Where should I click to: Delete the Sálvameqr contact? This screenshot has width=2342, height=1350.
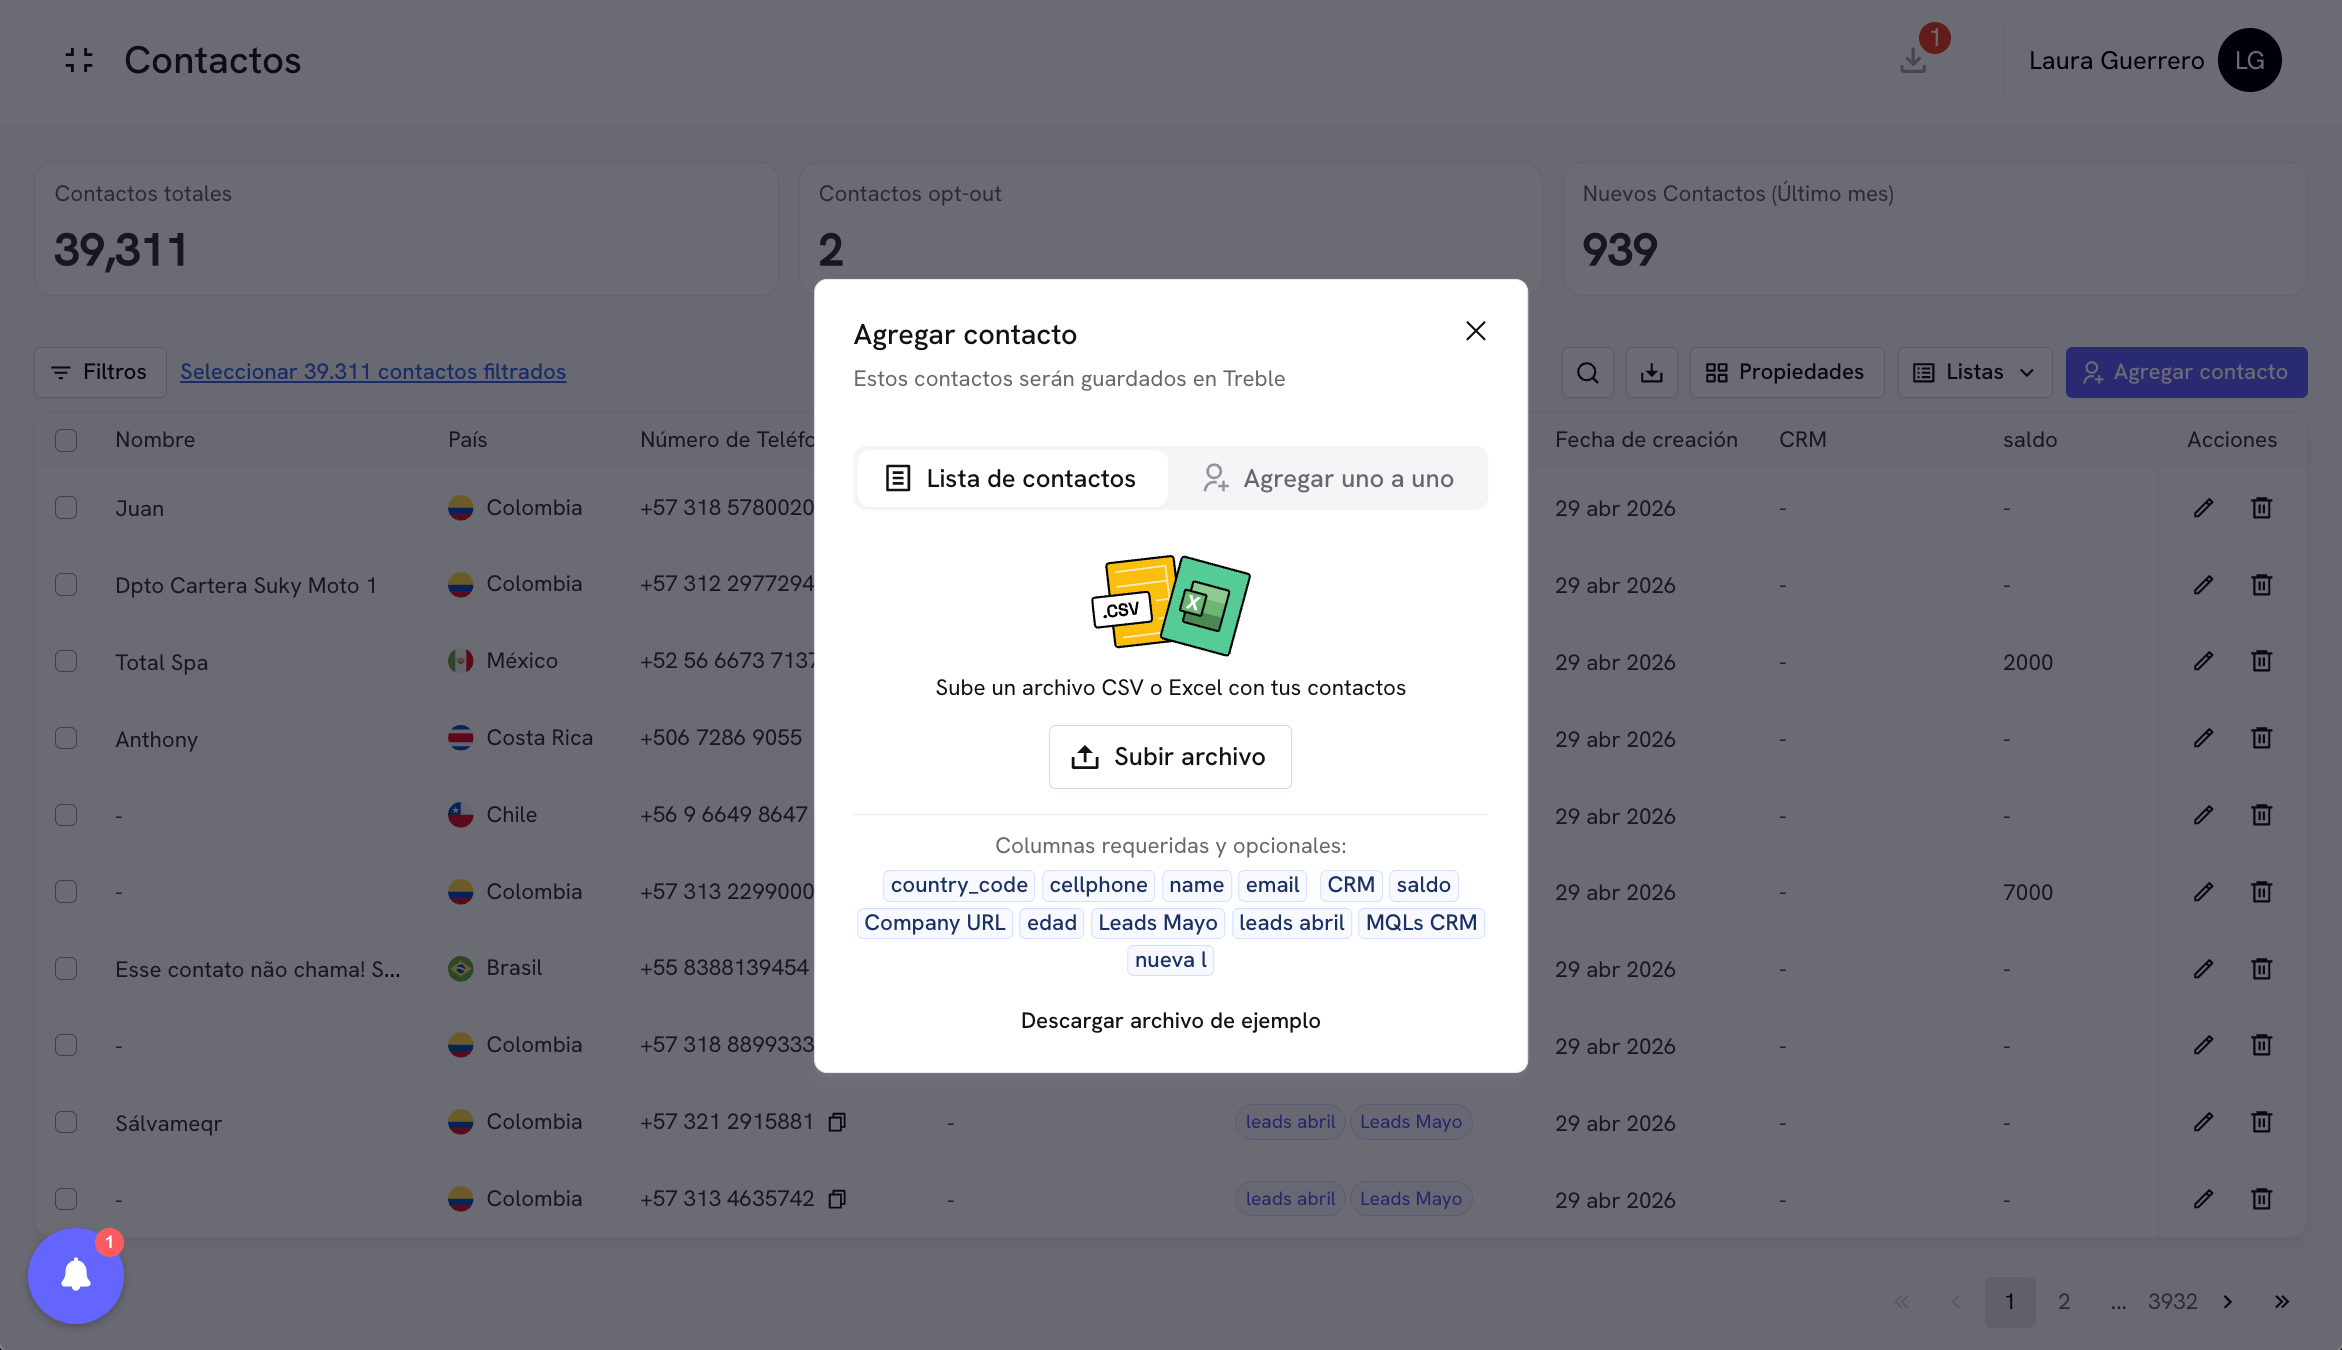[2261, 1122]
